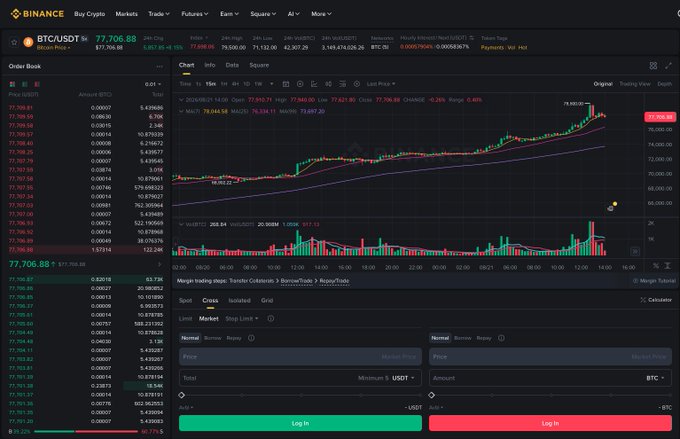This screenshot has height=439, width=680.
Task: Select Borrow mode on buy side
Action: tap(212, 338)
